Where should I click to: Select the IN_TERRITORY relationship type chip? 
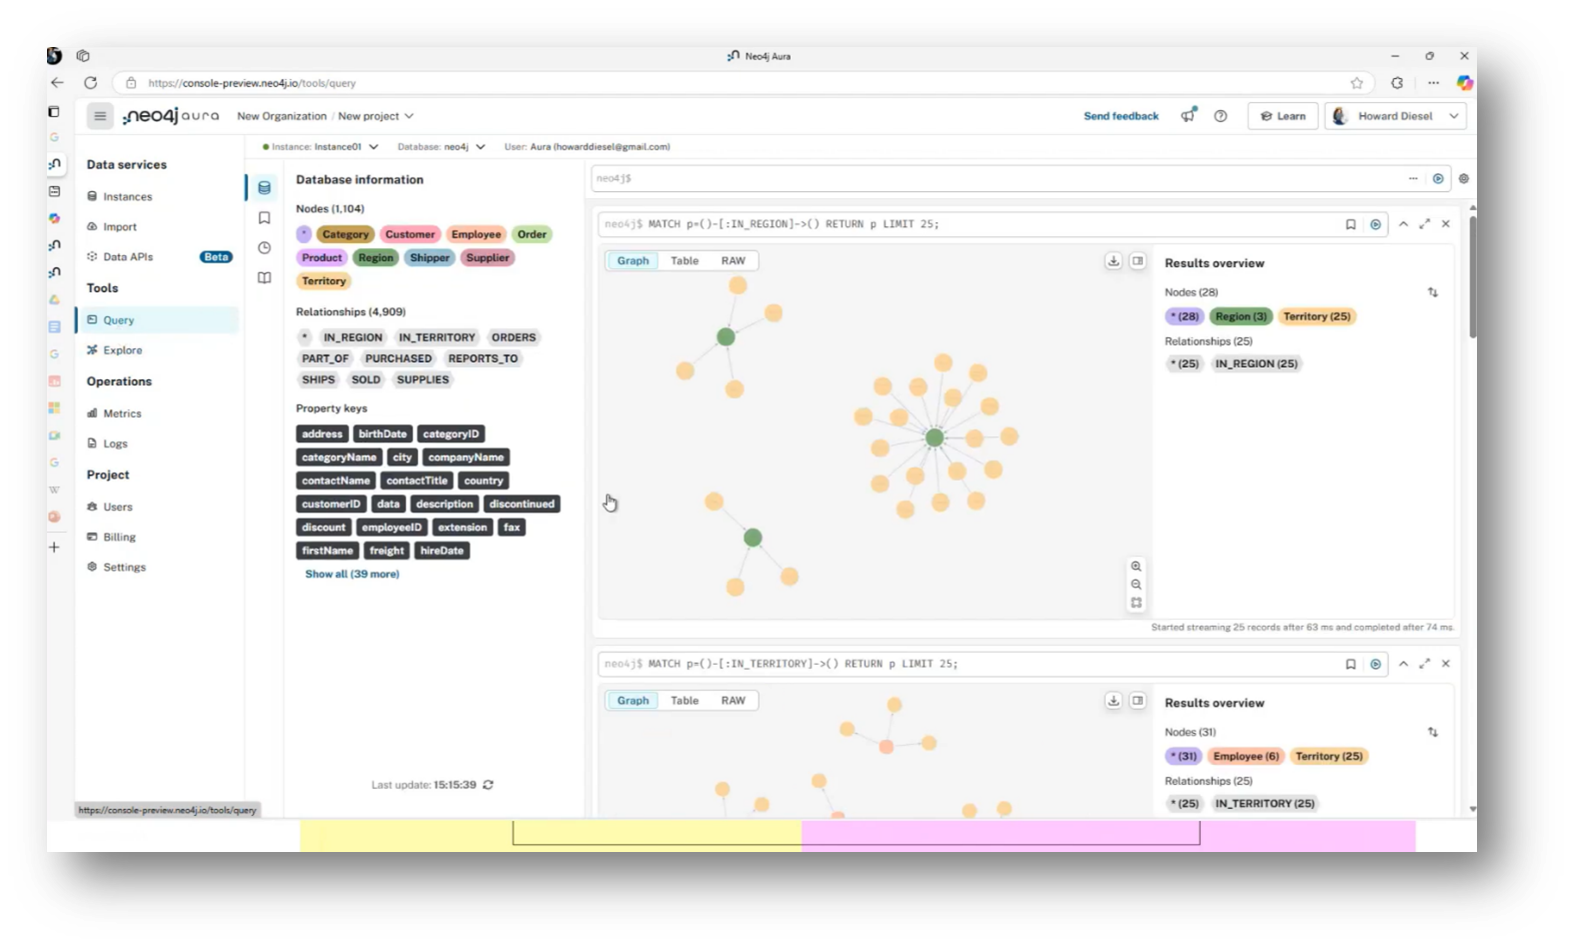click(437, 338)
